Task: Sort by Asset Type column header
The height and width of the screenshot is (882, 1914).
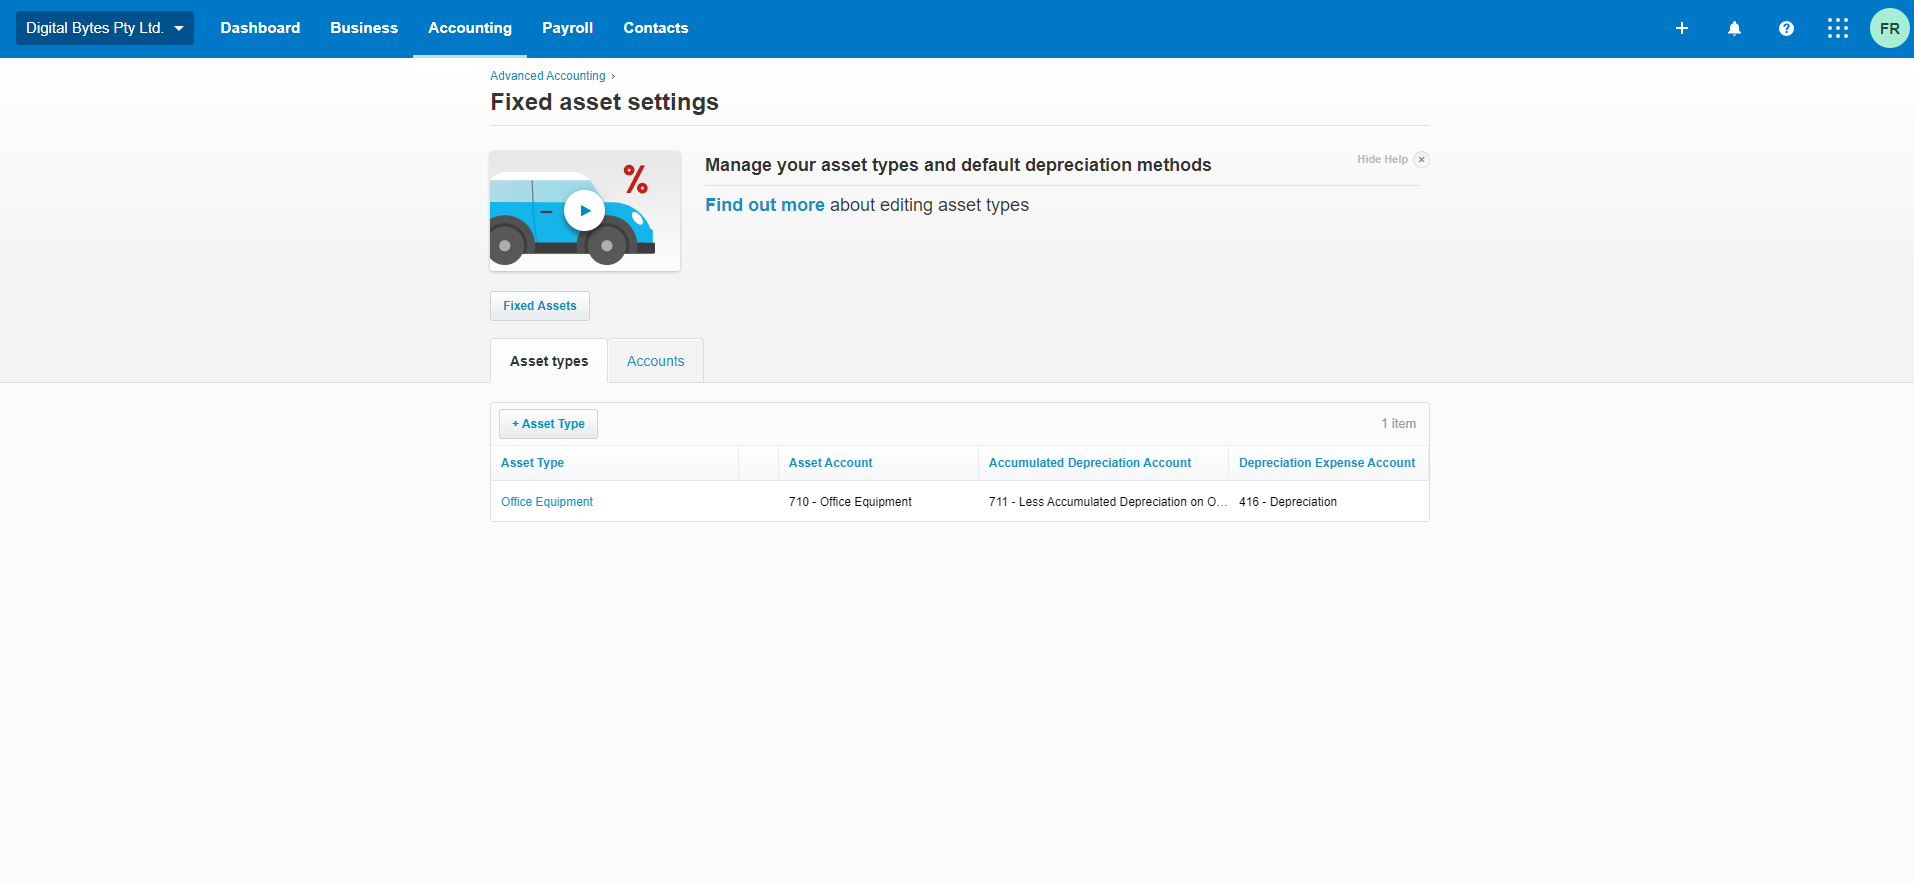Action: click(532, 463)
